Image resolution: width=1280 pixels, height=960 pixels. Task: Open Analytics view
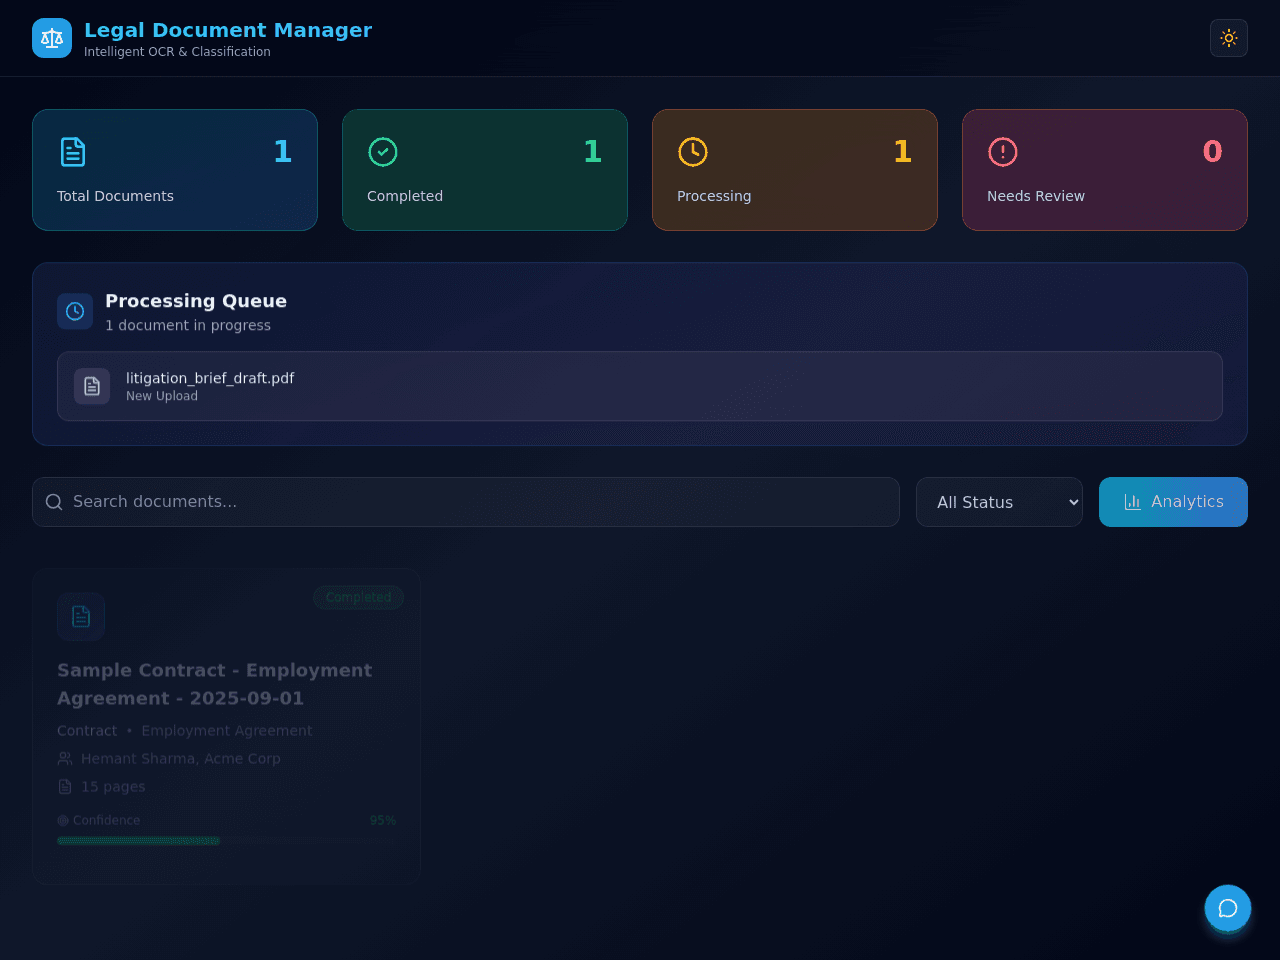(1173, 502)
